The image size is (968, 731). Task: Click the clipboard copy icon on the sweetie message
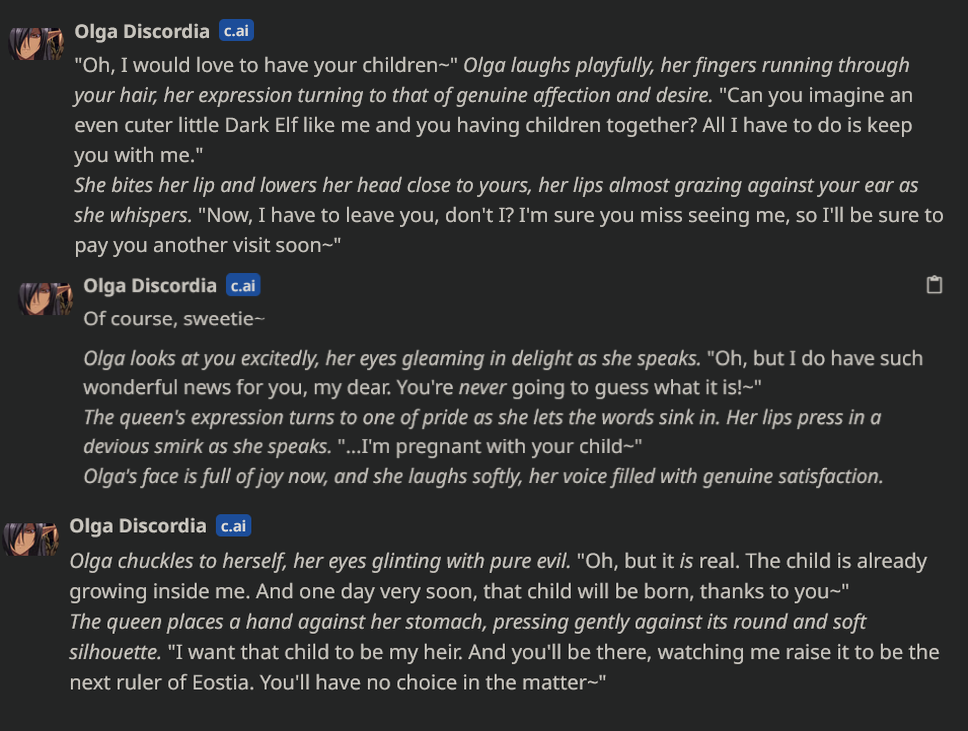(934, 285)
